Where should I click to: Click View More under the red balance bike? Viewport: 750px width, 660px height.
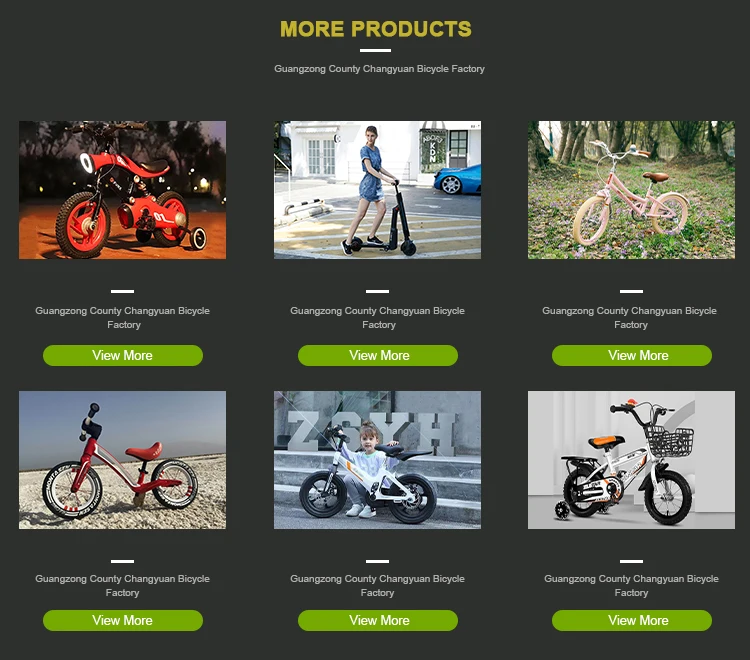pyautogui.click(x=123, y=620)
